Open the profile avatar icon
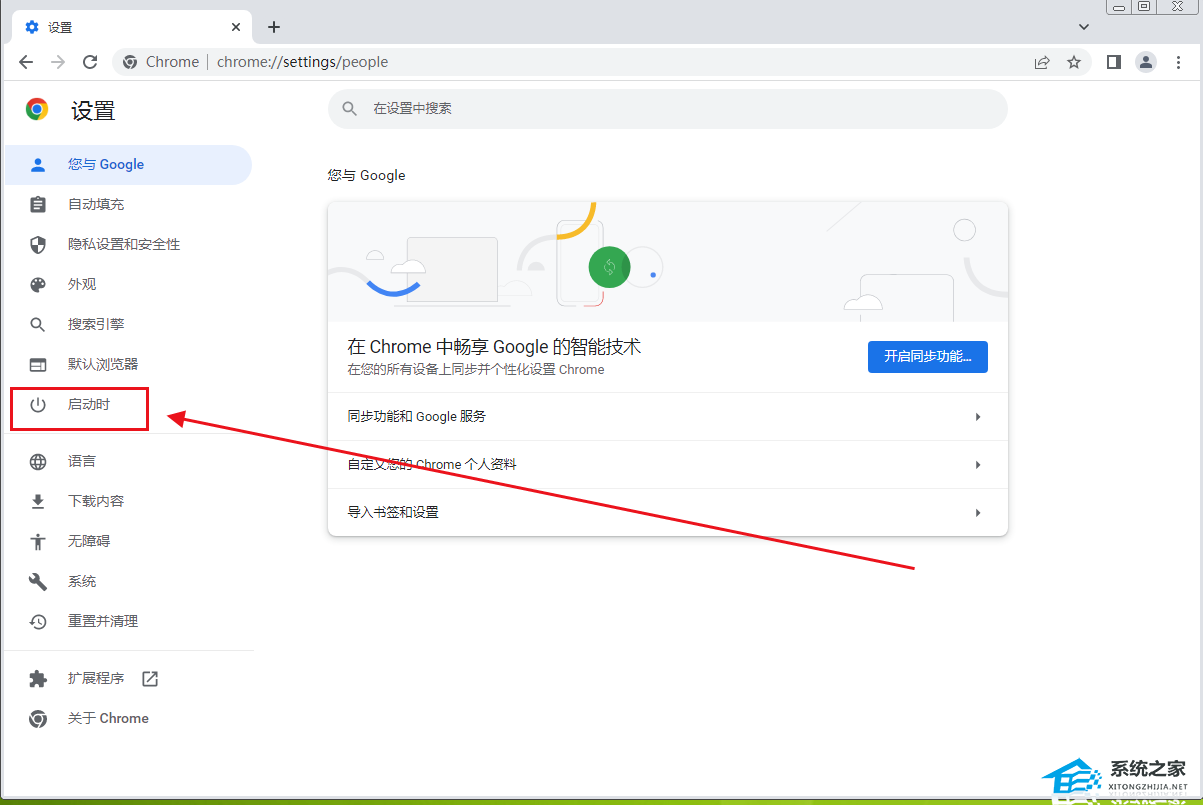 (1146, 62)
